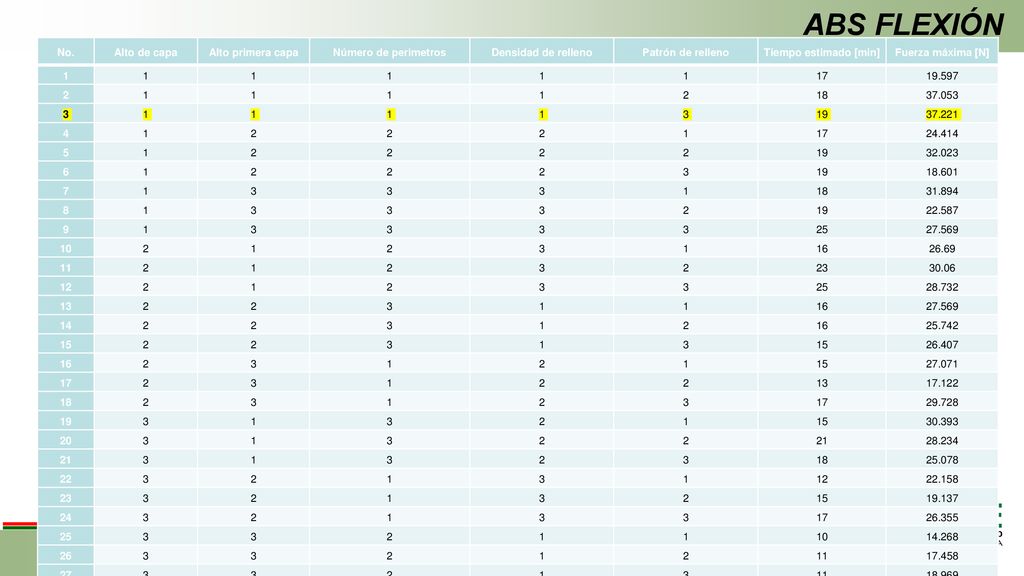Viewport: 1024px width, 576px height.
Task: Click the force value 25.078
Action: (942, 460)
